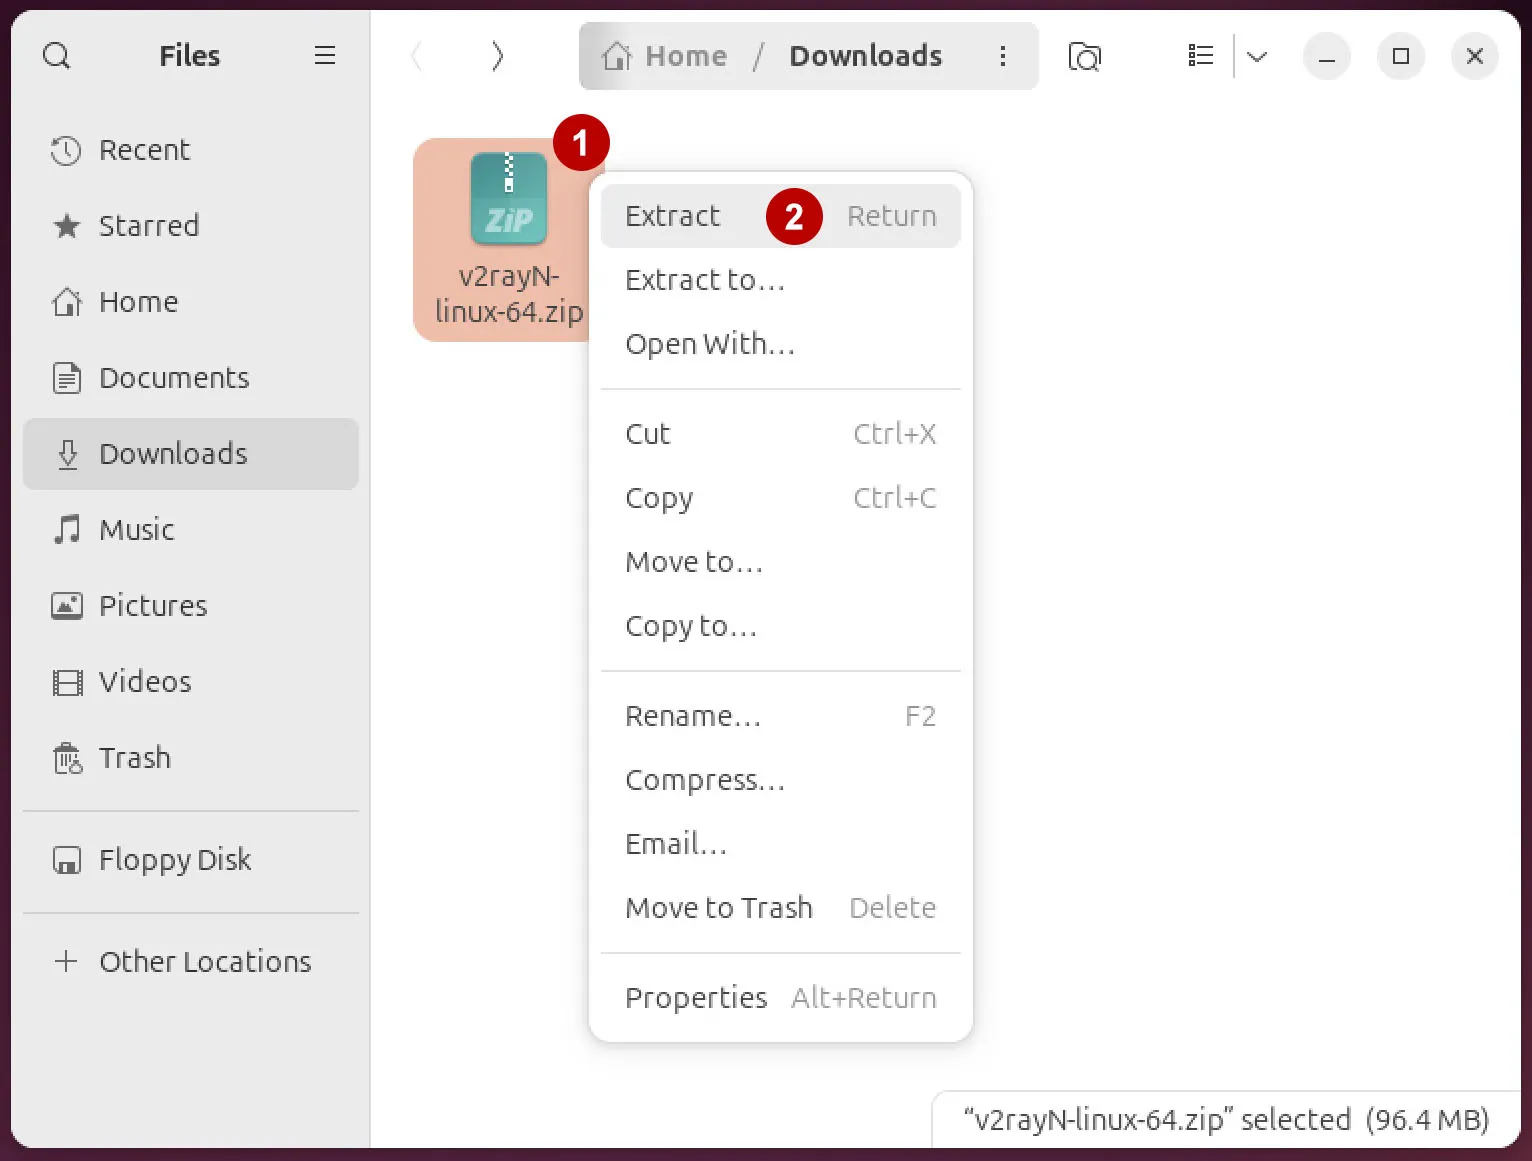Viewport: 1532px width, 1161px height.
Task: Close the Files window
Action: click(1475, 56)
